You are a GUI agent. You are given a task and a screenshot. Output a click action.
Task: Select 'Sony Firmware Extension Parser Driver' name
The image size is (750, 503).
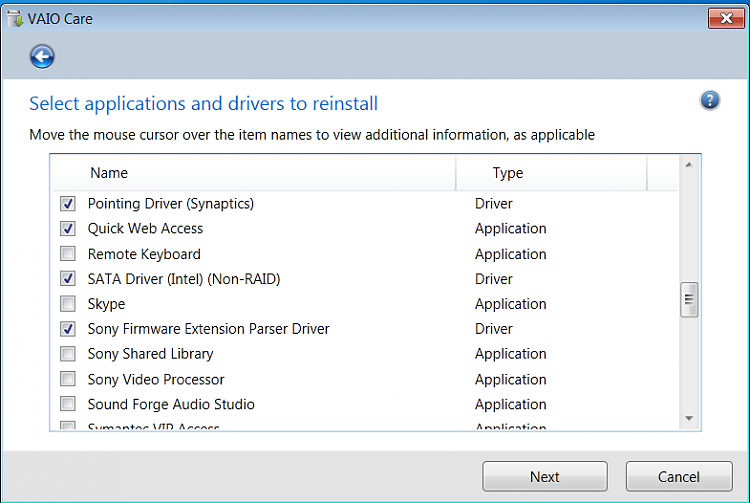(x=209, y=329)
